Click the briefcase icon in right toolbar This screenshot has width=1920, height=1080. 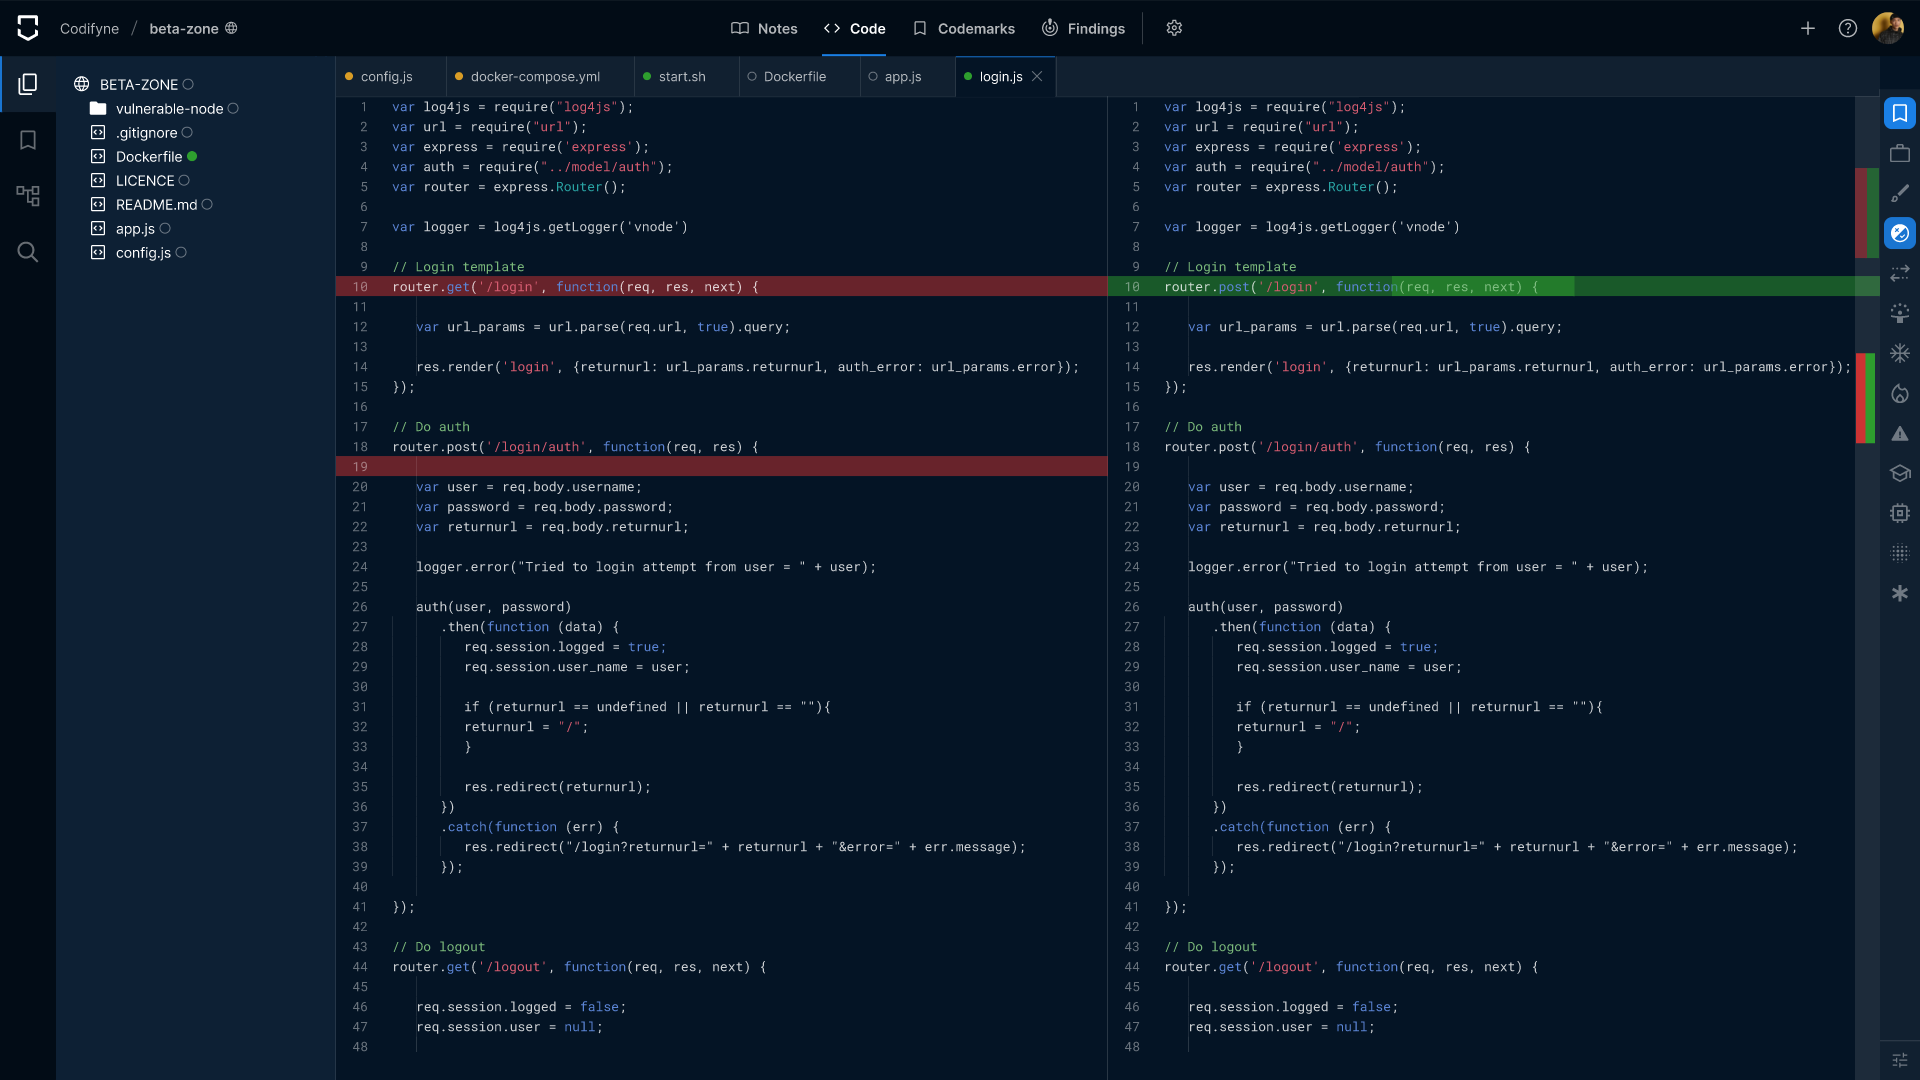click(x=1900, y=153)
